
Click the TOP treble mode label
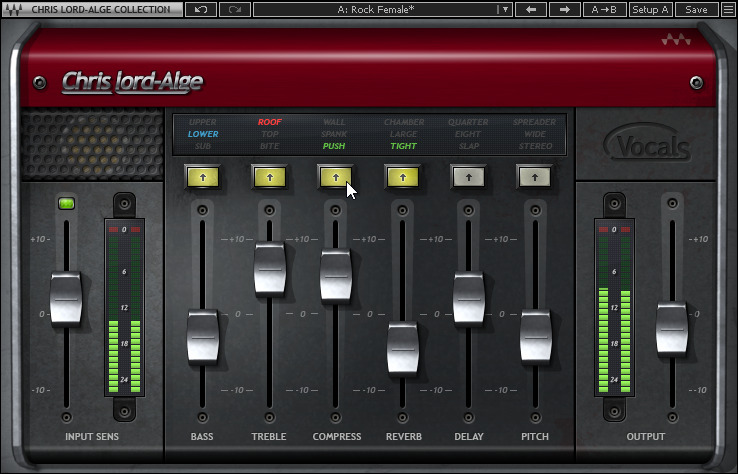(270, 134)
